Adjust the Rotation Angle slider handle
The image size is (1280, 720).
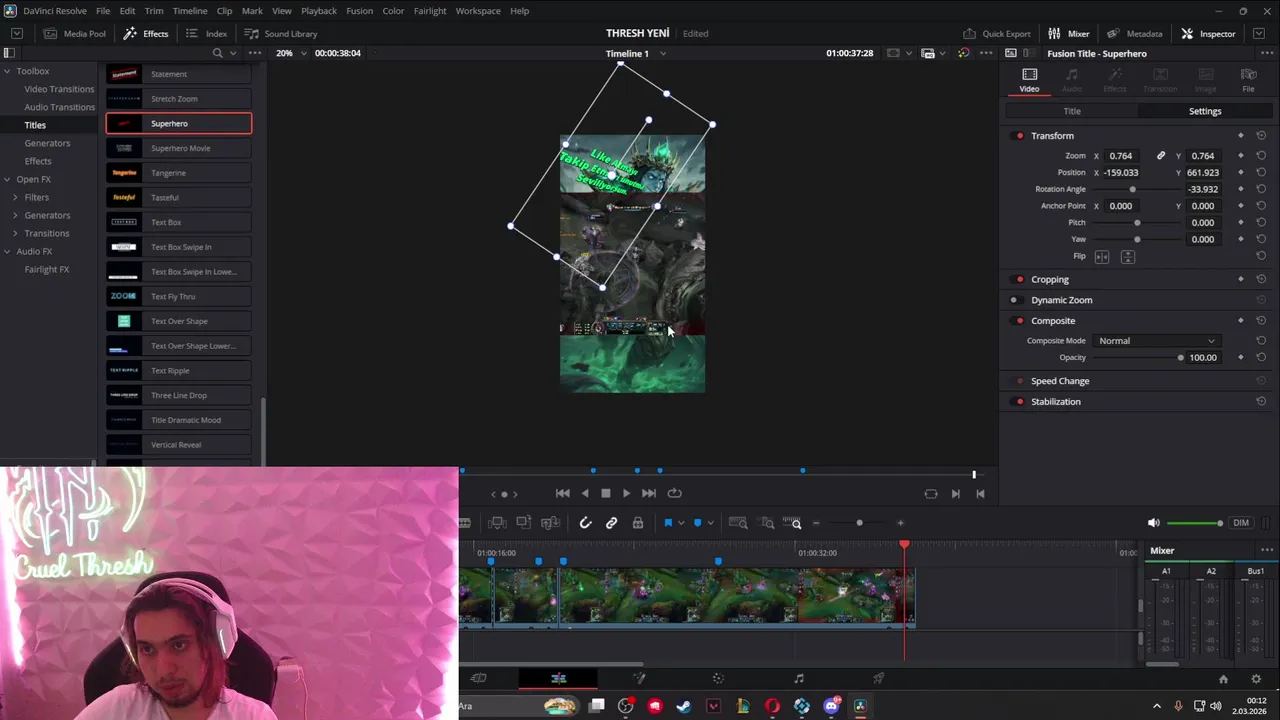(x=1132, y=189)
